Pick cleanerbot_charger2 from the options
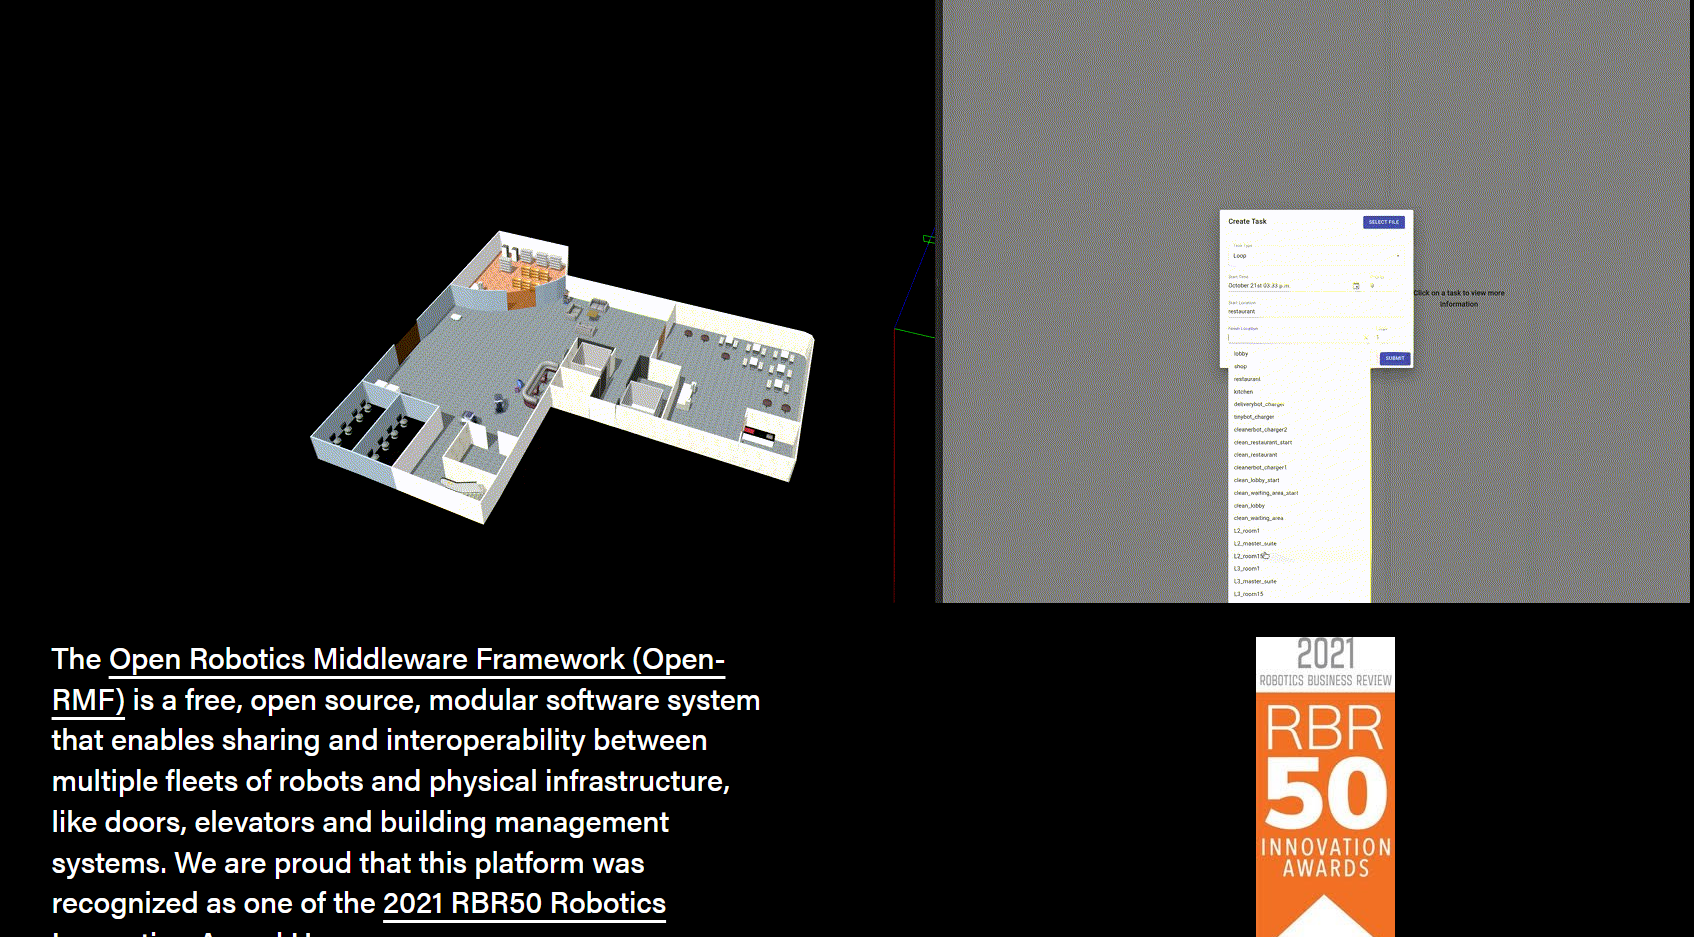Image resolution: width=1694 pixels, height=937 pixels. pyautogui.click(x=1299, y=430)
